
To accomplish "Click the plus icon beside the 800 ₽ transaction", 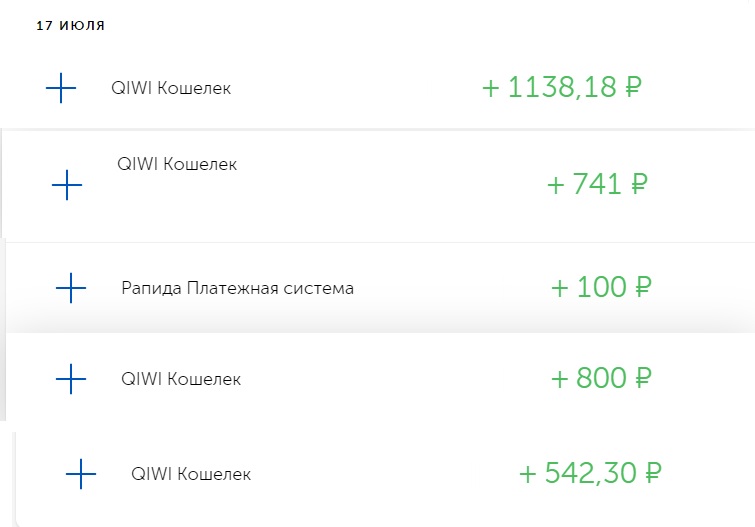I will [x=71, y=379].
